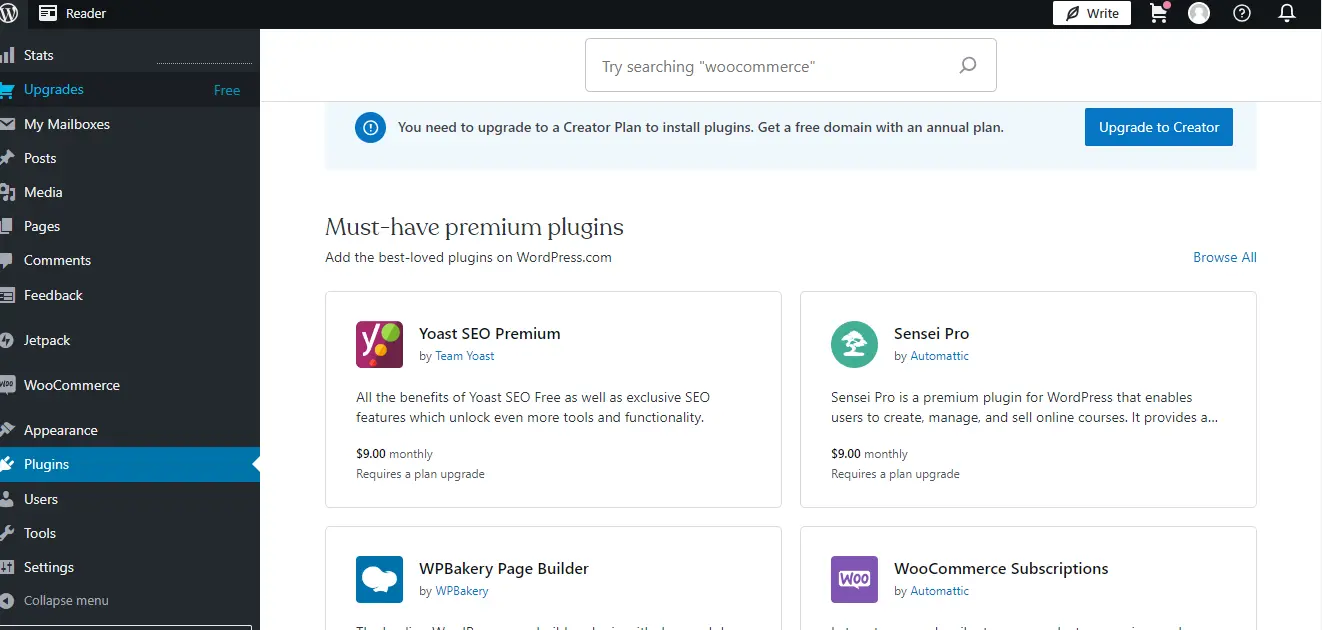
Task: Click the Upgrades cart icon in sidebar
Action: pyautogui.click(x=6, y=90)
